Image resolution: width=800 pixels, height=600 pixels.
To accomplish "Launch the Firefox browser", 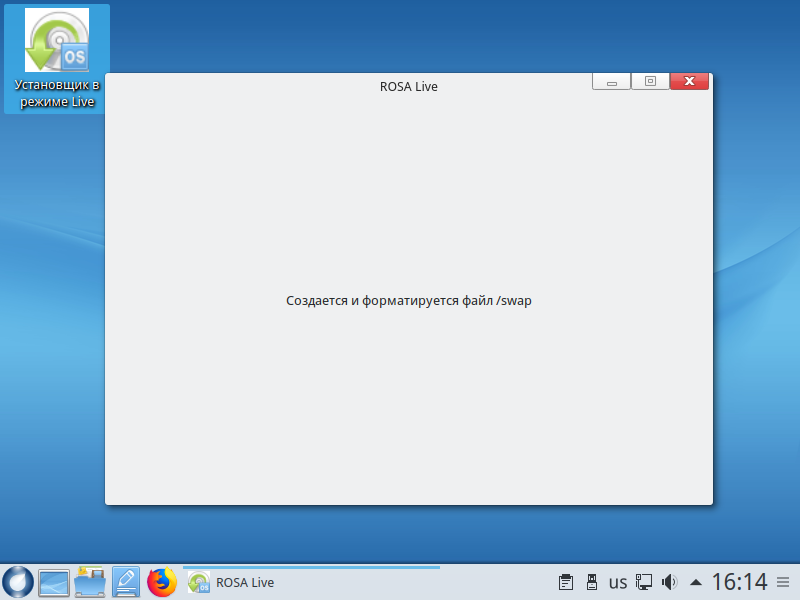I will click(162, 581).
